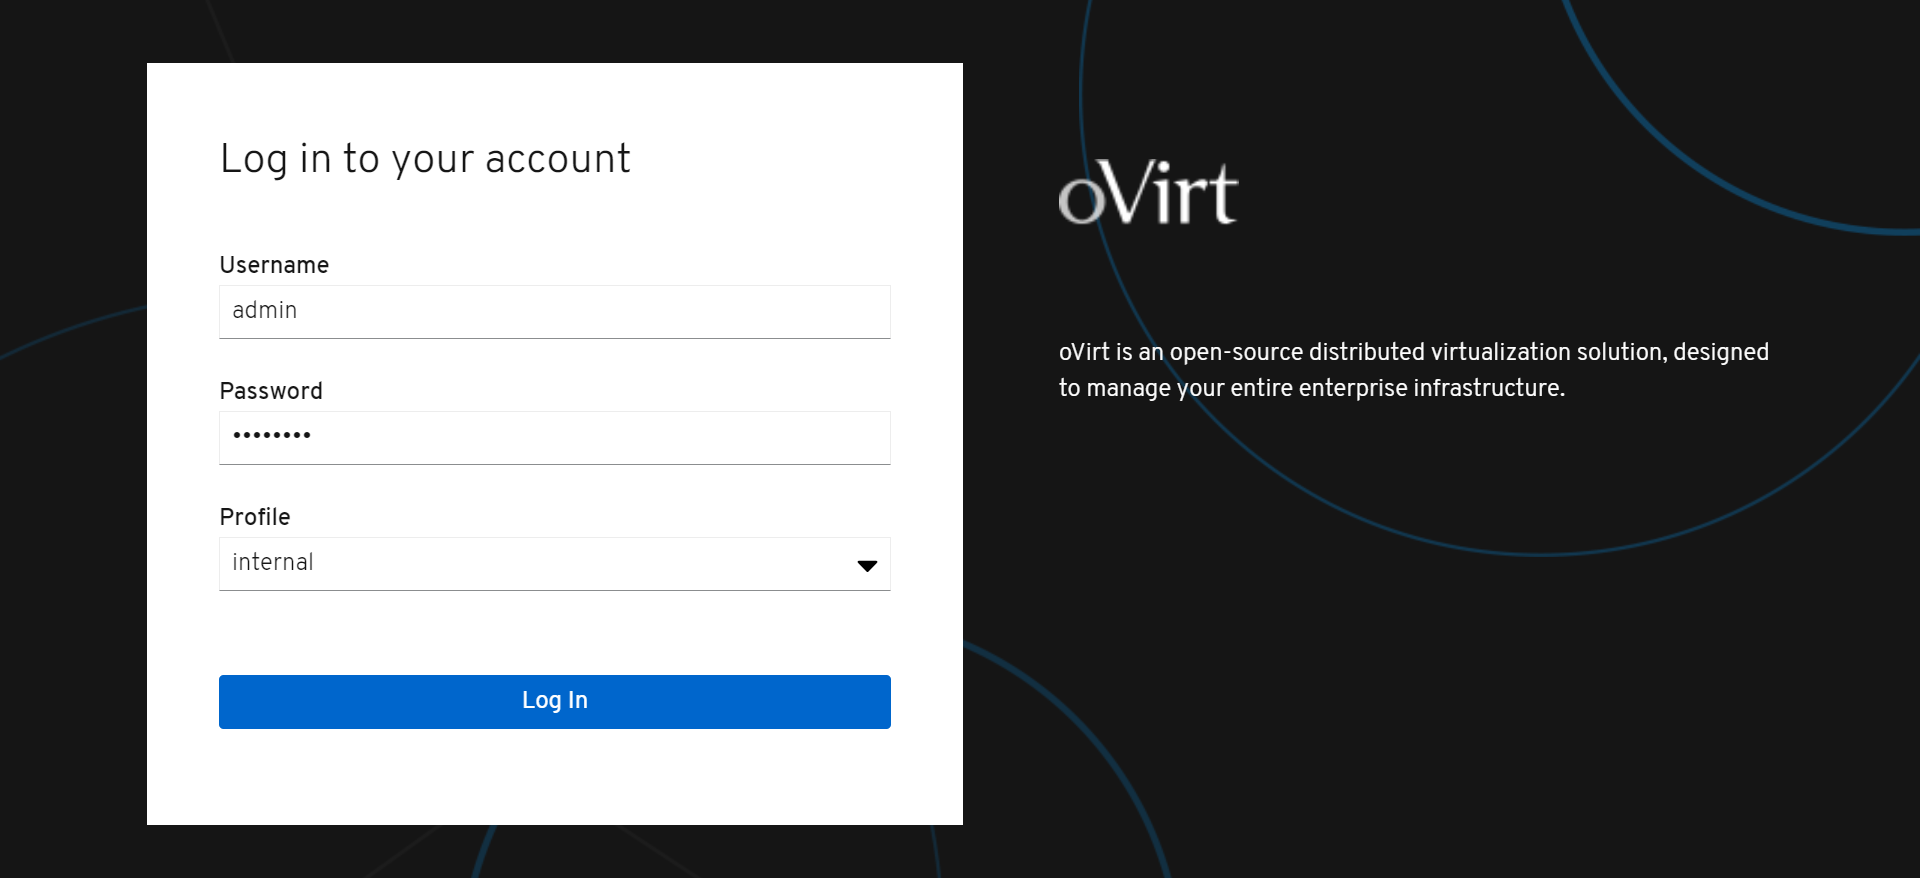
Task: Click the "admin" text in Username
Action: (x=265, y=311)
